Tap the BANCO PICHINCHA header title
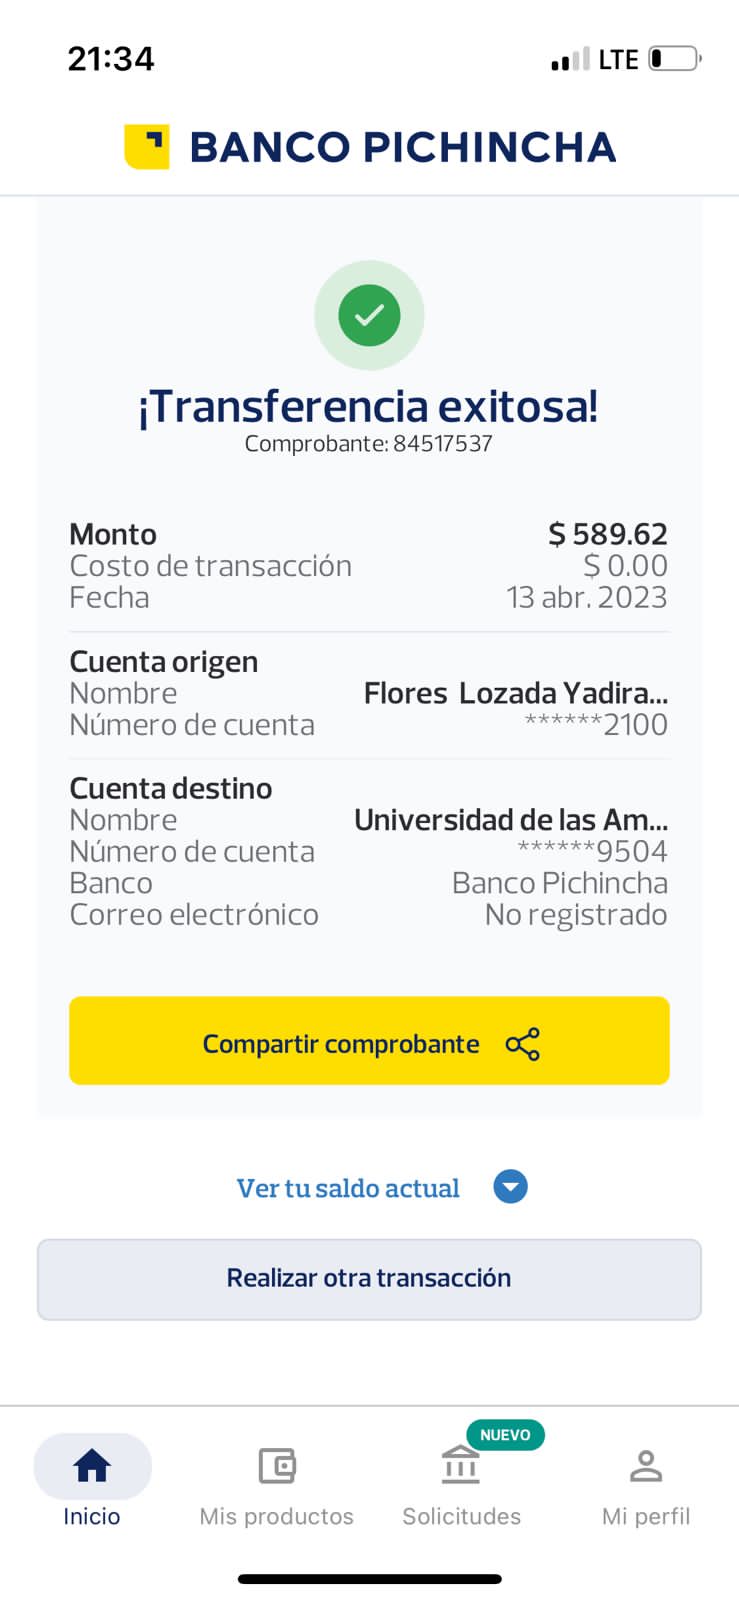 (402, 147)
